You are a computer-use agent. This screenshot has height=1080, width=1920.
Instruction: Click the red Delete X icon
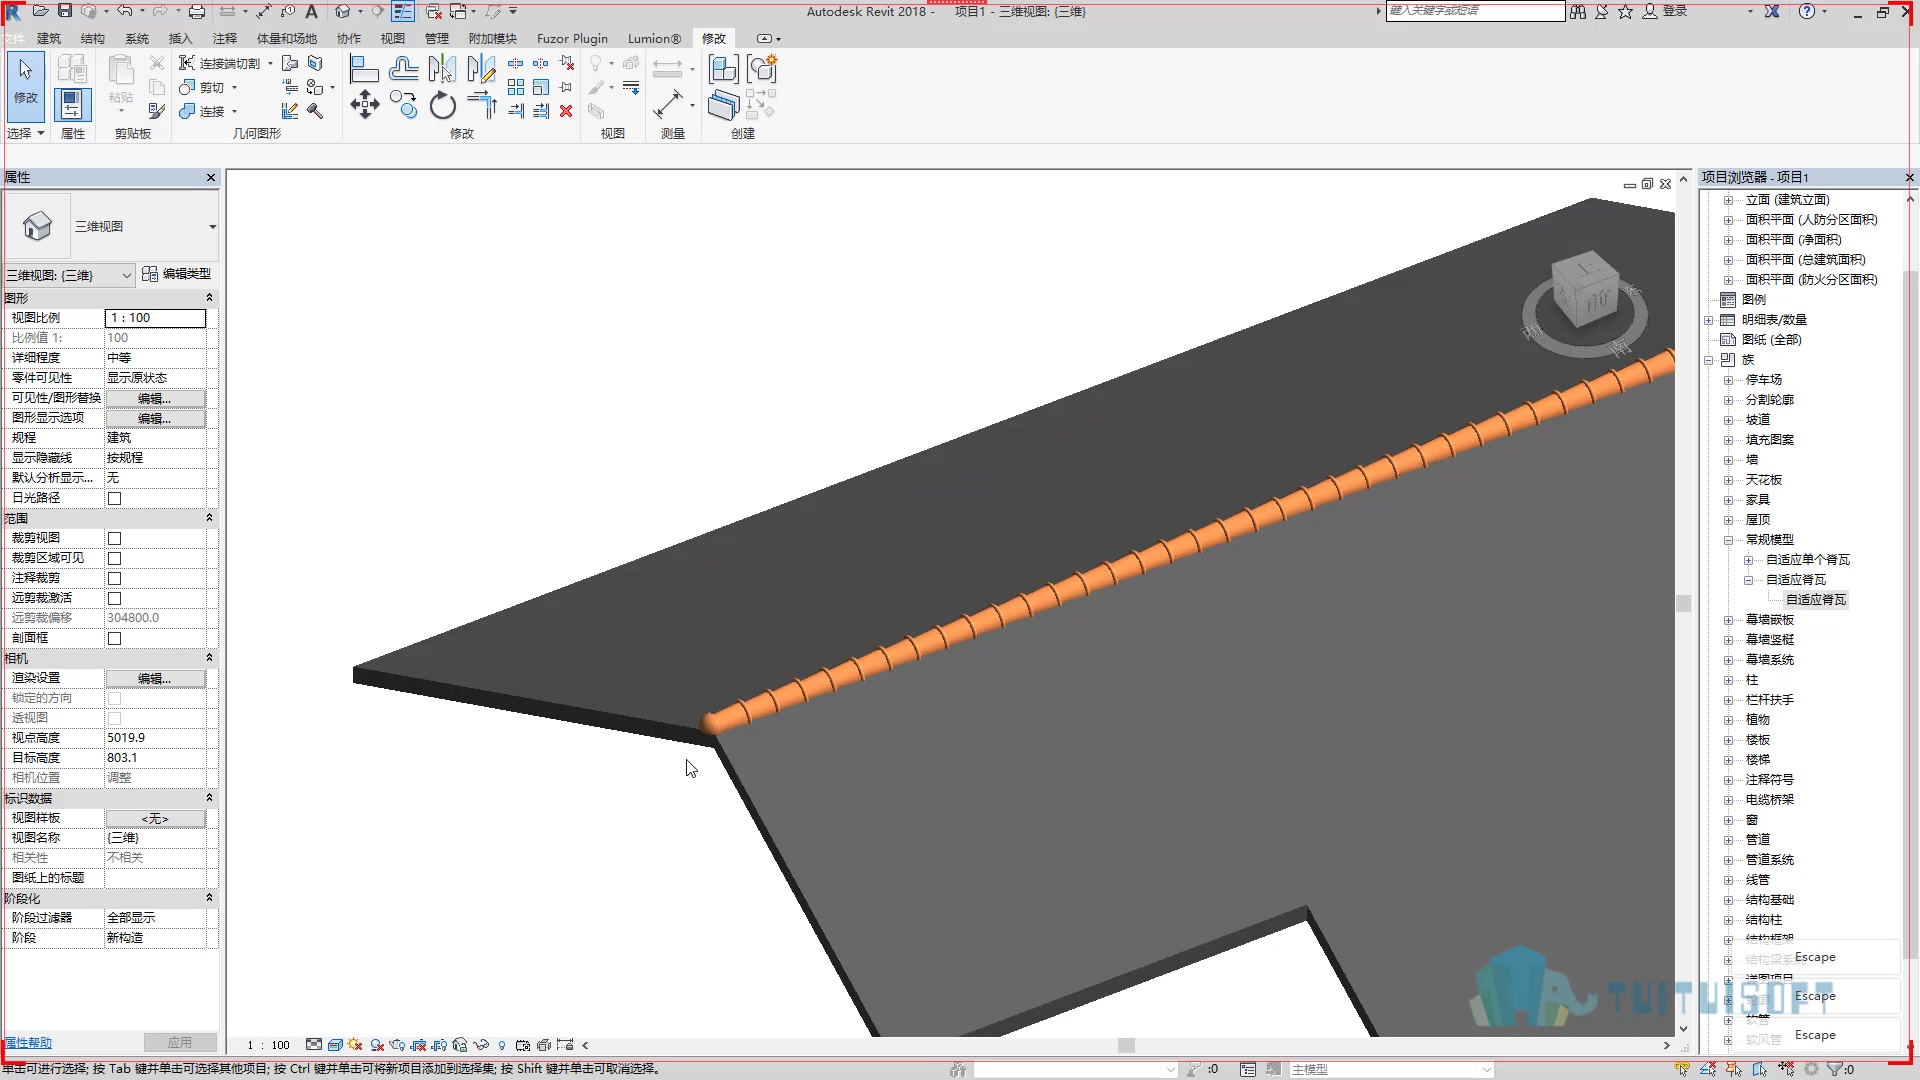(566, 111)
